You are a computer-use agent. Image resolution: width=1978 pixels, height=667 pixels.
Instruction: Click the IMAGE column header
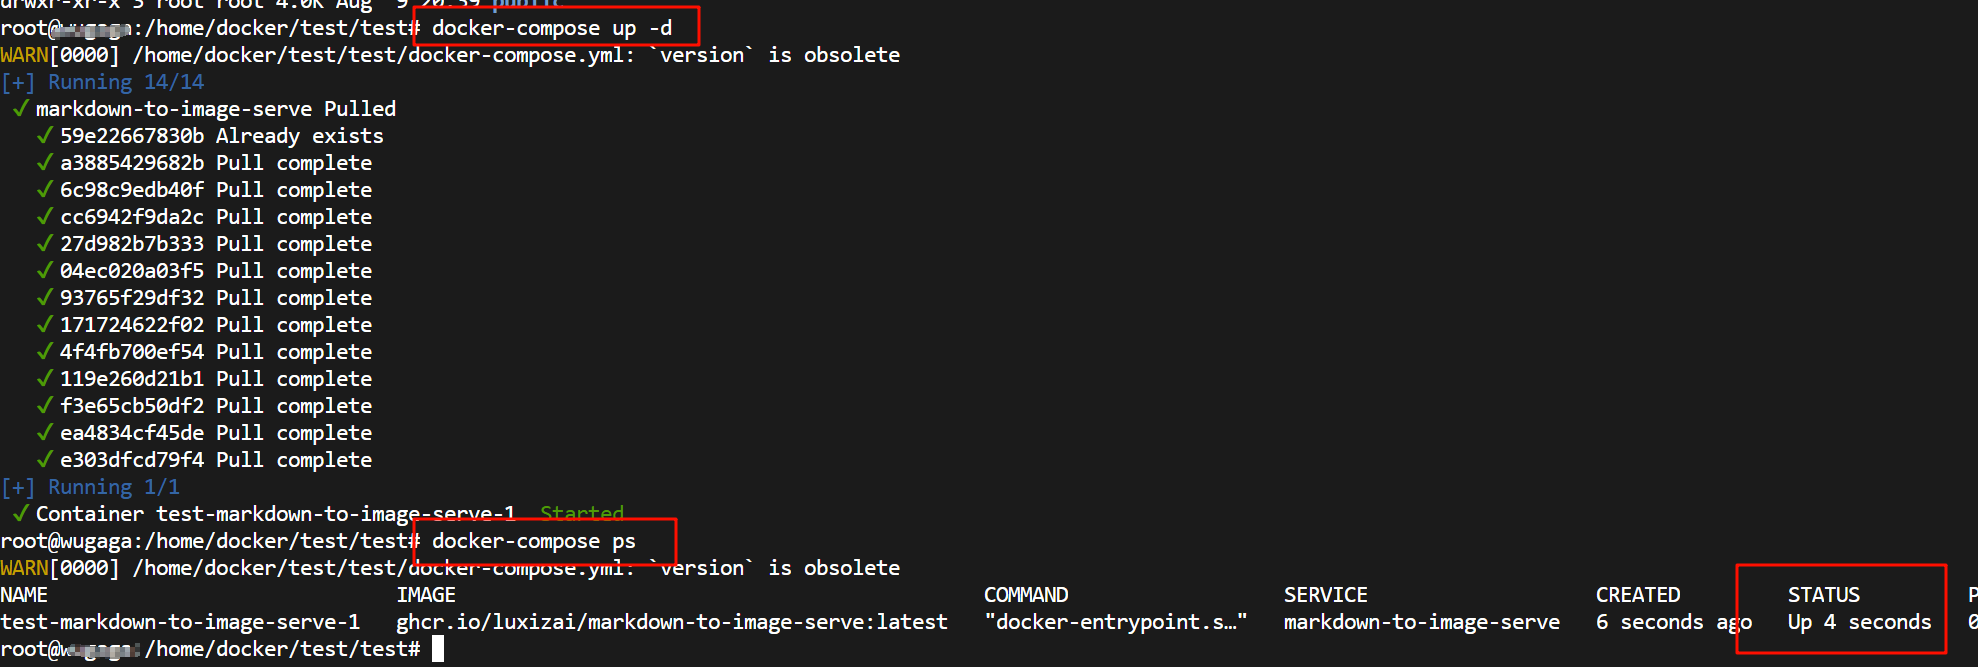tap(426, 595)
